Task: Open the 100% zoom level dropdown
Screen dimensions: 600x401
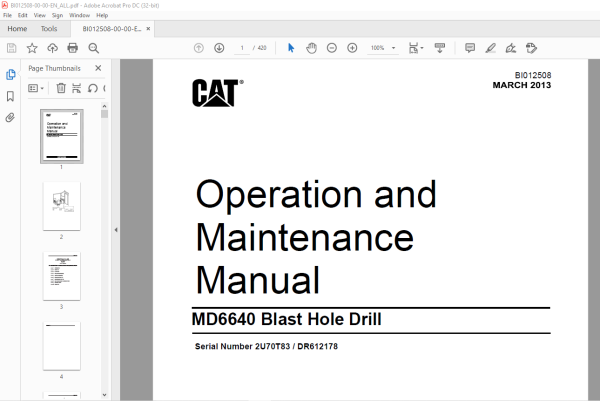Action: pos(383,48)
